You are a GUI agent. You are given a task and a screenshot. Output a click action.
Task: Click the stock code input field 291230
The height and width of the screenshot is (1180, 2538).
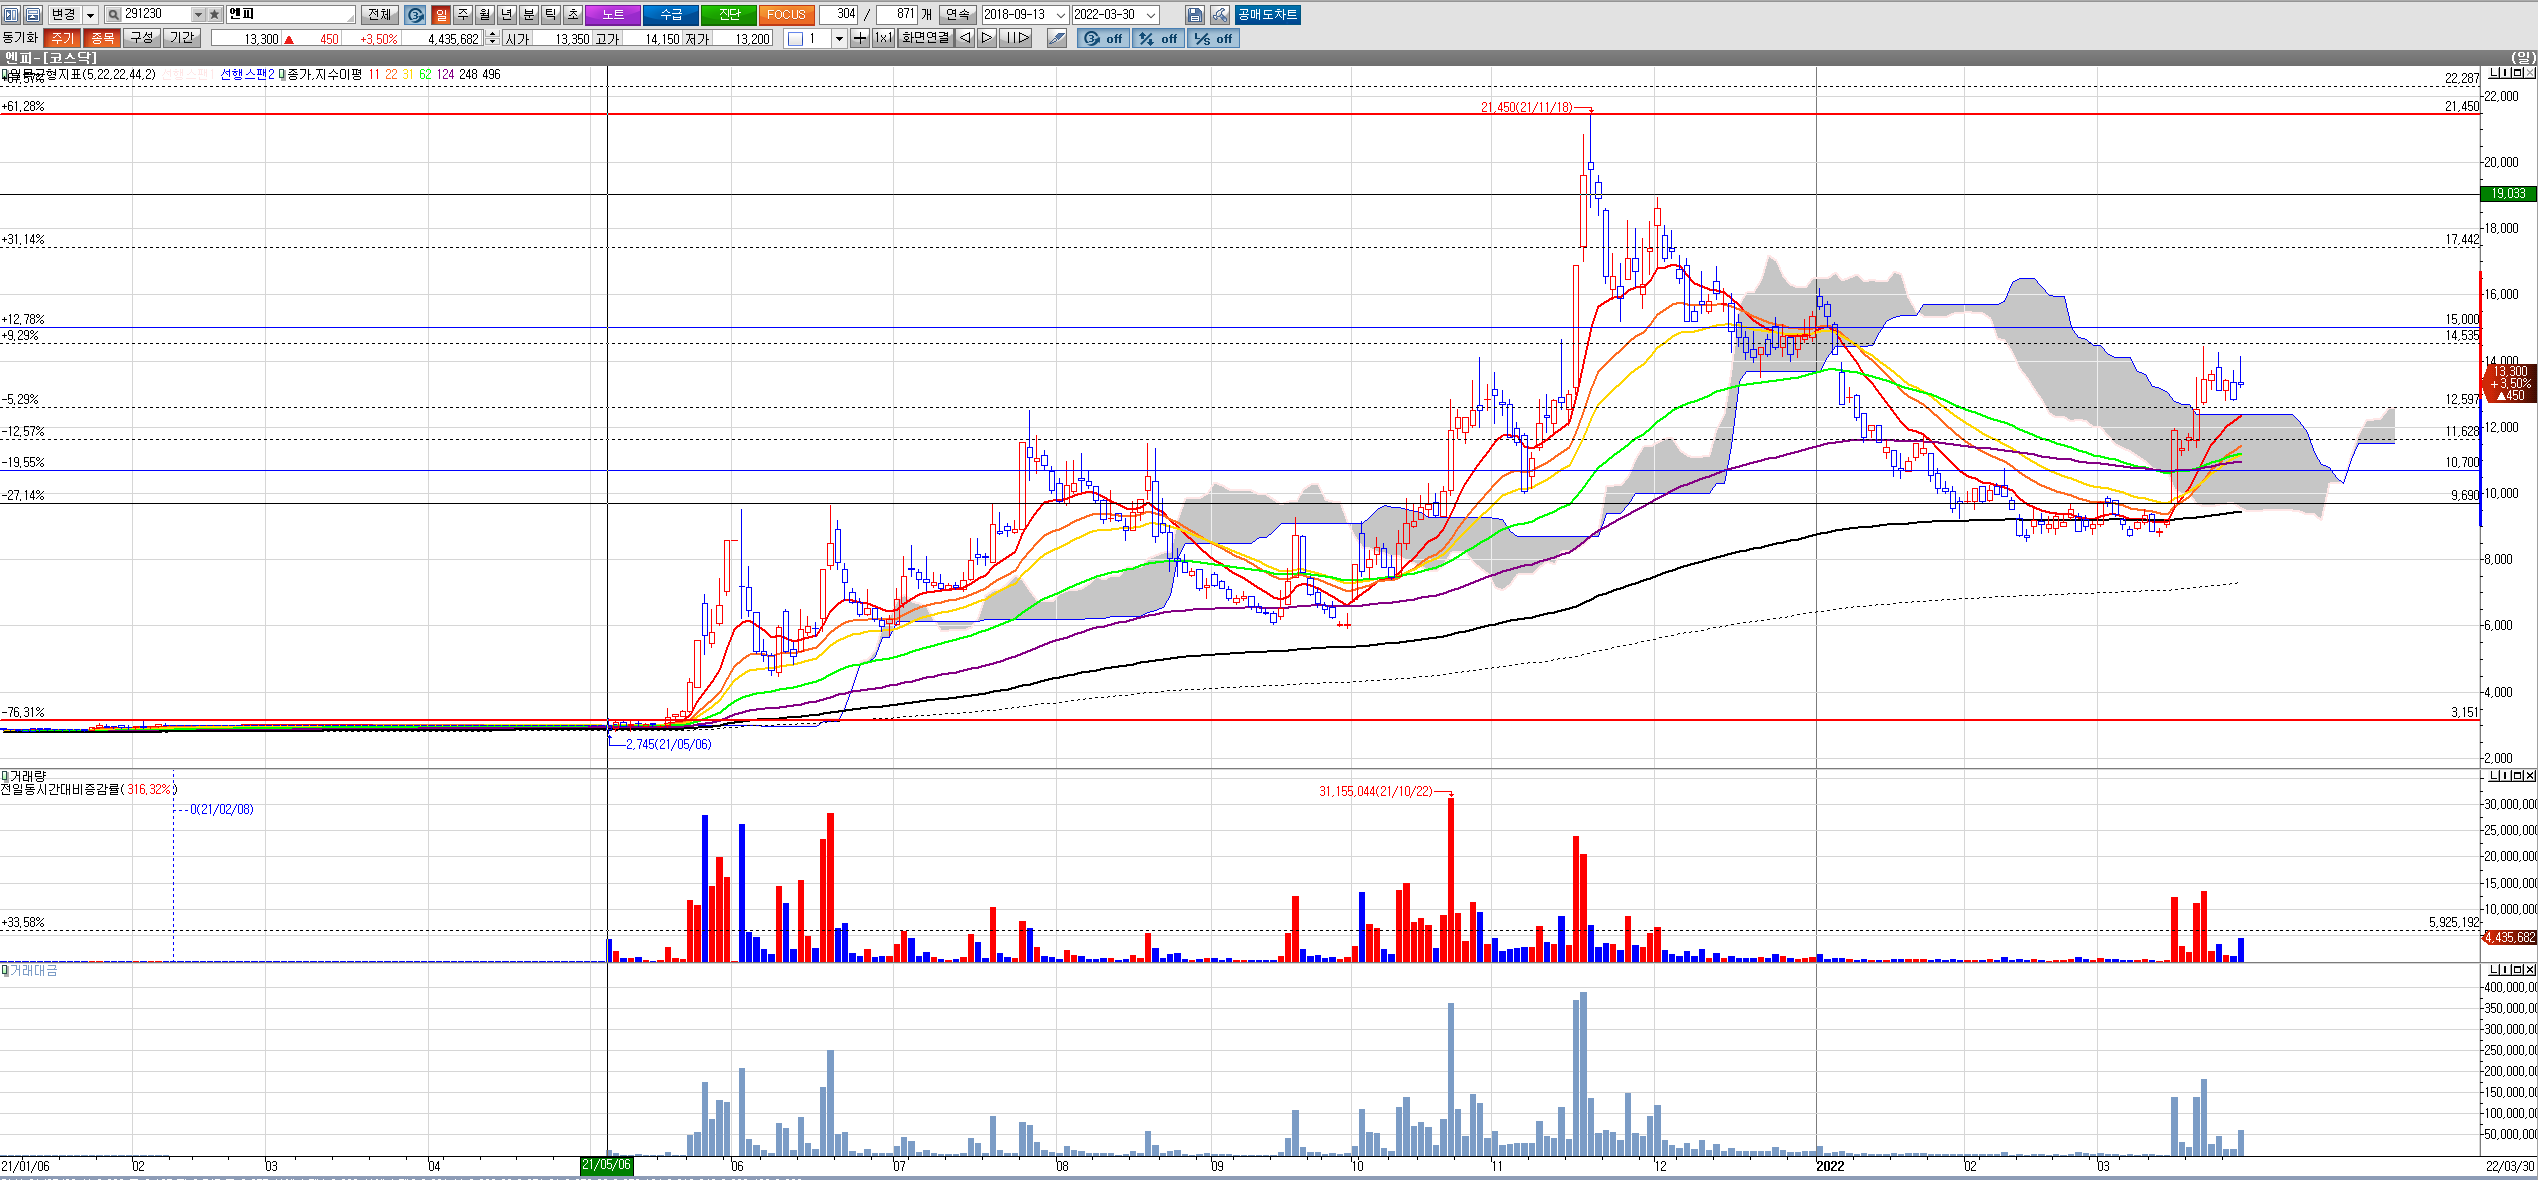(x=156, y=14)
